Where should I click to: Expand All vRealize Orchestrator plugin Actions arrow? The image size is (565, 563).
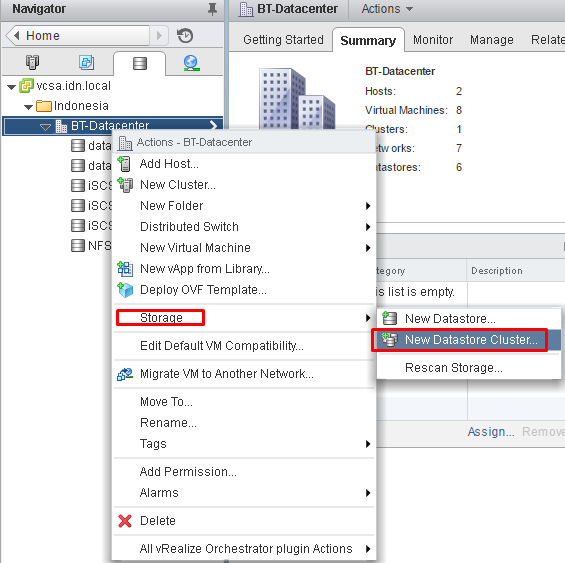coord(368,549)
